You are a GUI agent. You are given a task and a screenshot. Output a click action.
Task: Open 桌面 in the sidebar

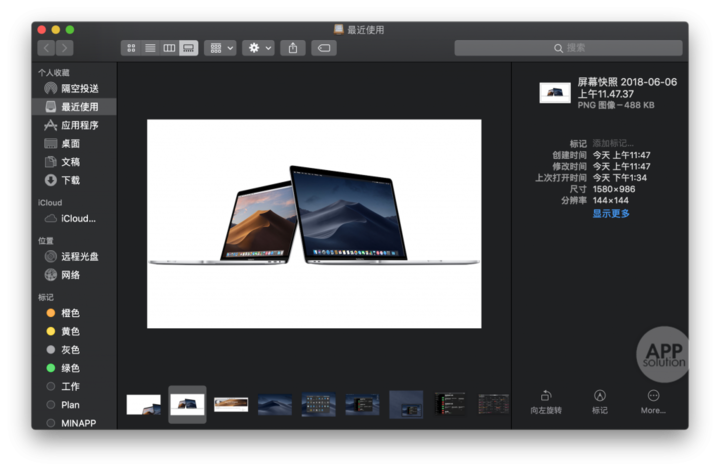coord(74,143)
